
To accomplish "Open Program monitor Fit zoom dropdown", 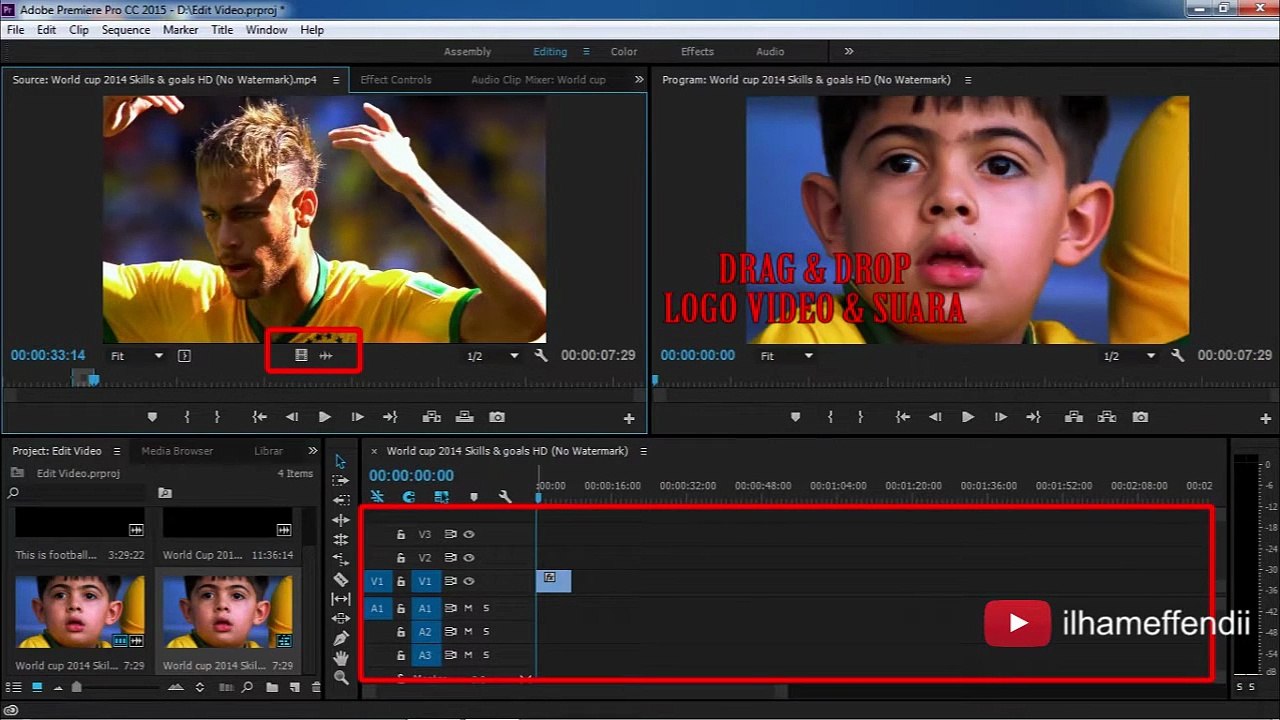I will [x=786, y=356].
